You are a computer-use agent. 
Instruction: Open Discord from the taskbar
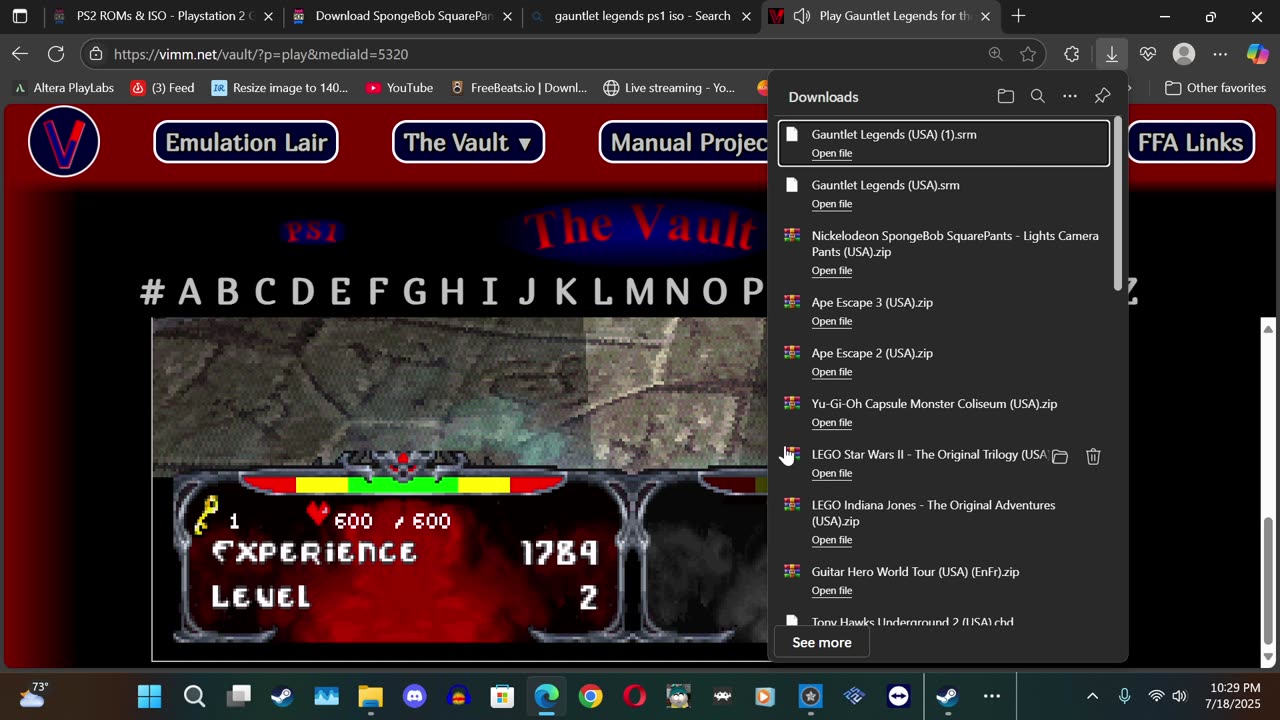[414, 696]
